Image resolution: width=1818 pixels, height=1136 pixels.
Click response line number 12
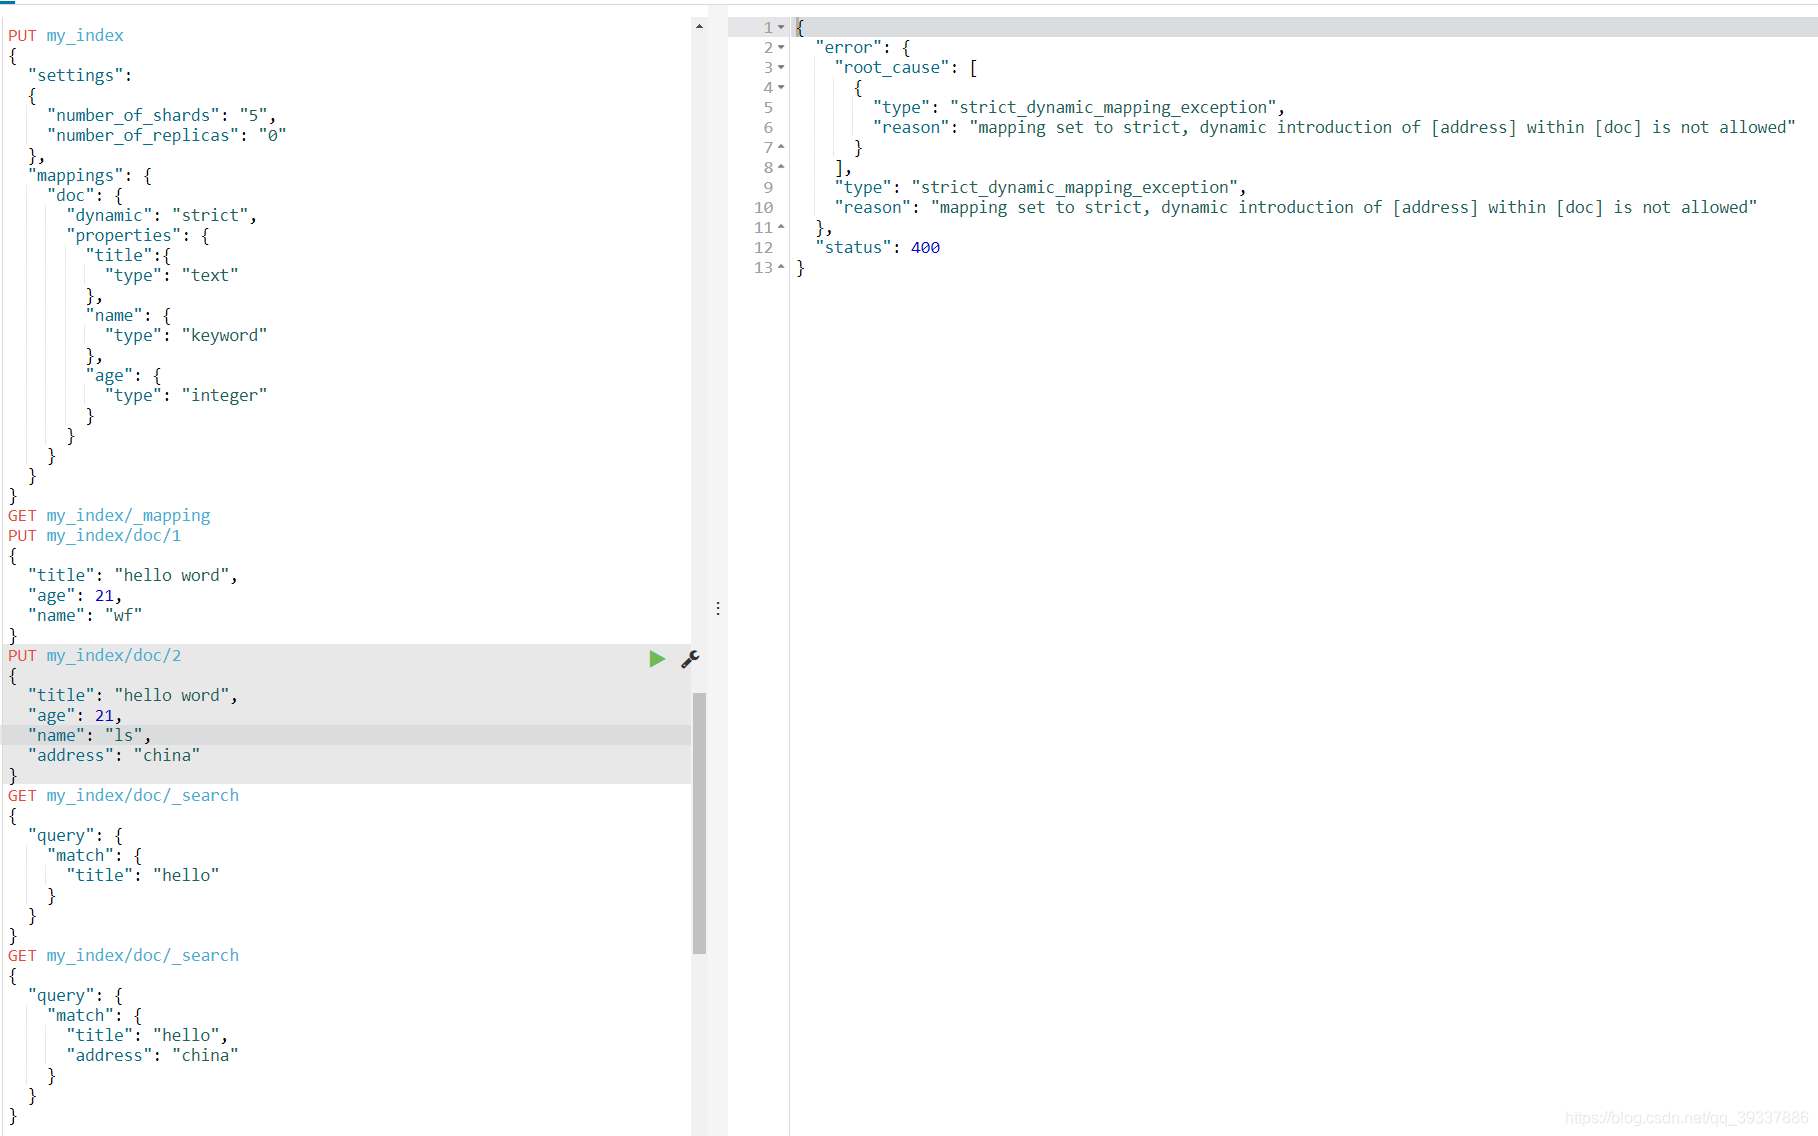[x=764, y=248]
